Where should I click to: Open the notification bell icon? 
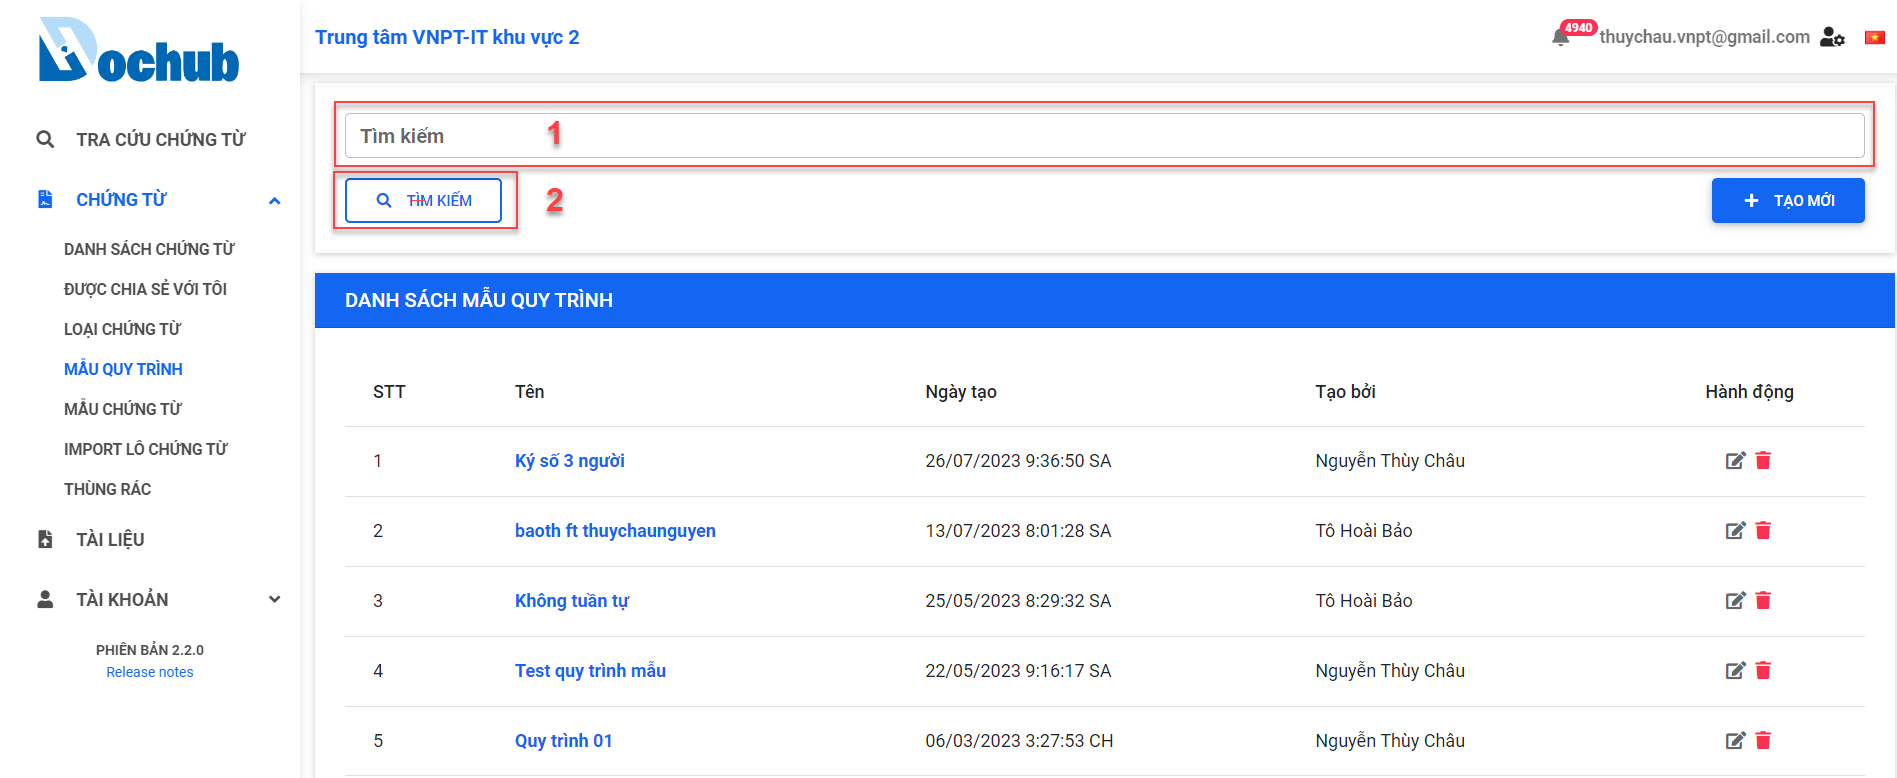coord(1560,38)
